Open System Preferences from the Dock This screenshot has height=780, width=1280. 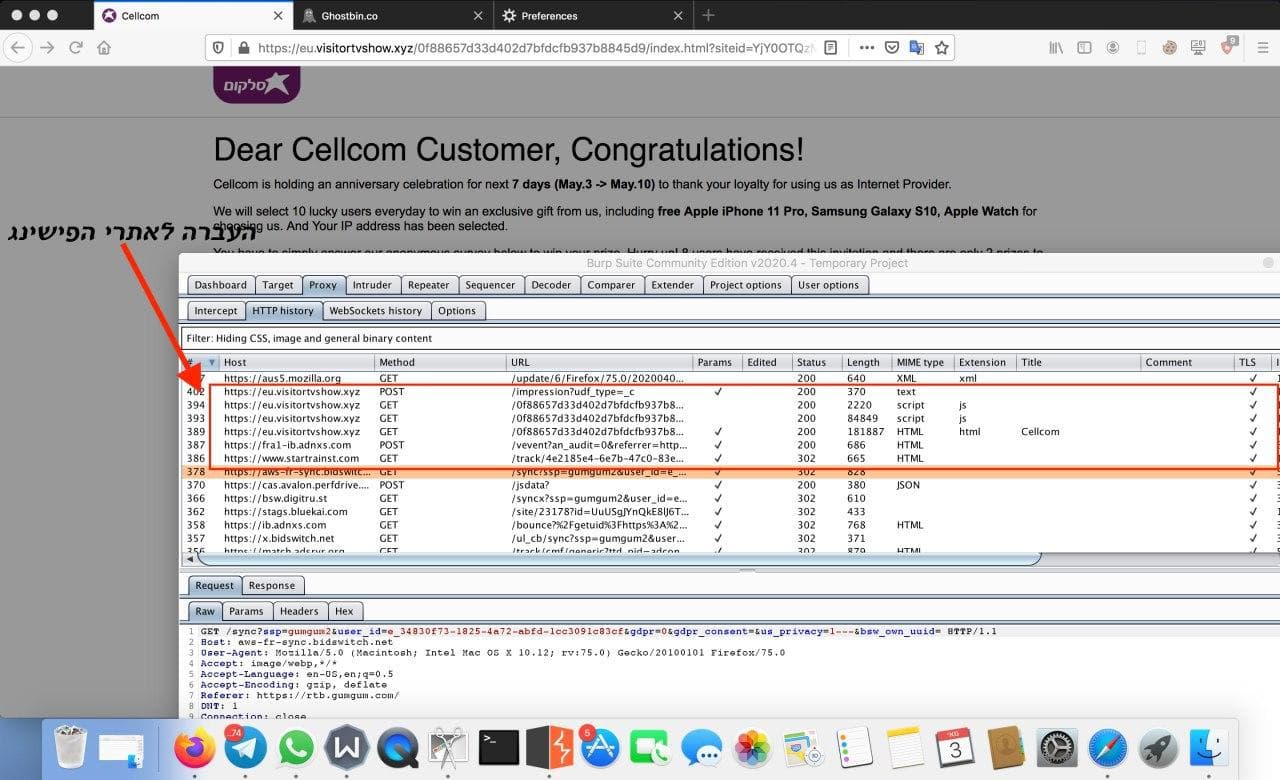tap(1056, 747)
